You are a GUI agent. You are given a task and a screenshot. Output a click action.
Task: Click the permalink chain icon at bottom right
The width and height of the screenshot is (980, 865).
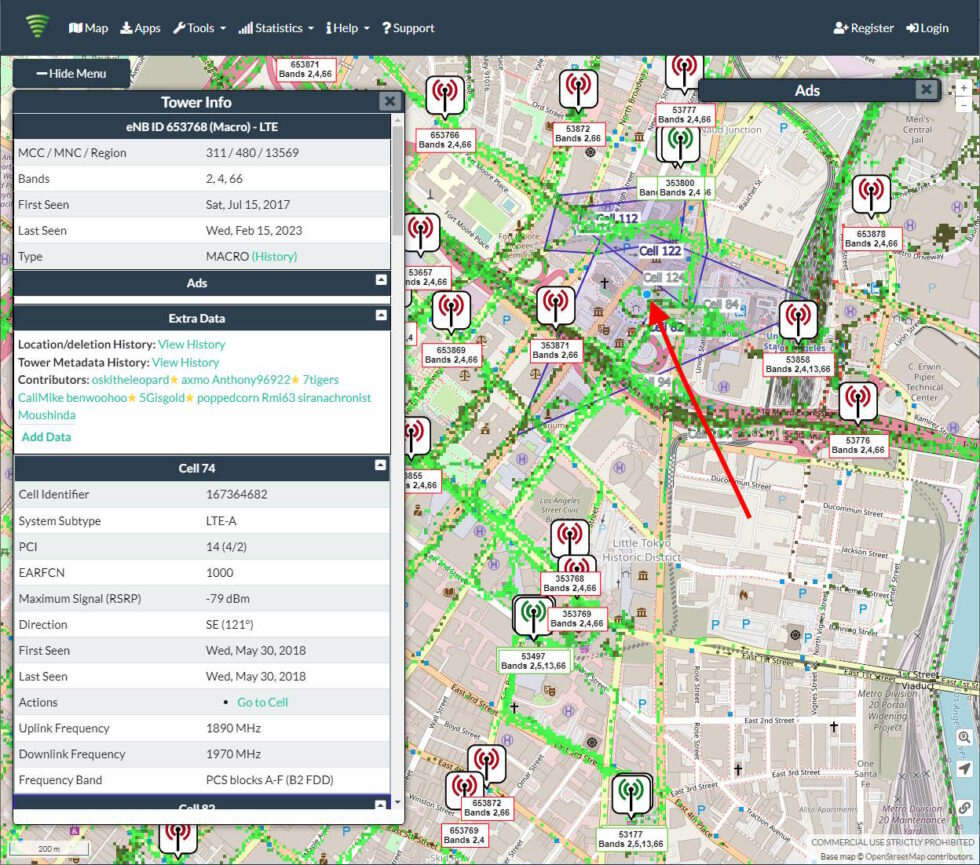[x=964, y=805]
